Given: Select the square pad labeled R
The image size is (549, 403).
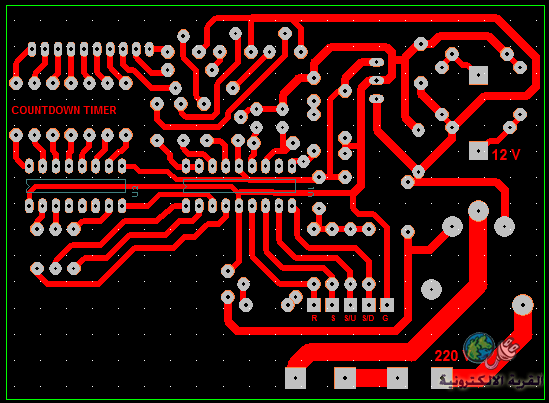Looking at the screenshot, I should tap(314, 305).
